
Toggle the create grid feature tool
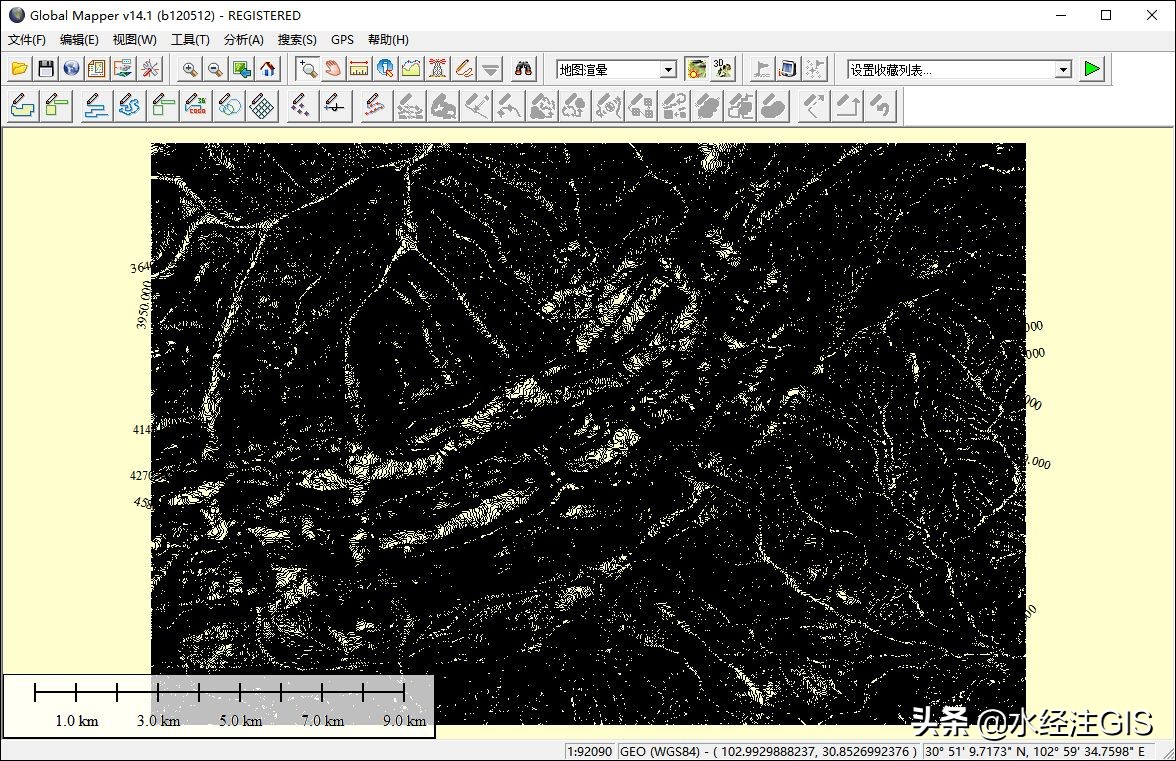(x=262, y=106)
